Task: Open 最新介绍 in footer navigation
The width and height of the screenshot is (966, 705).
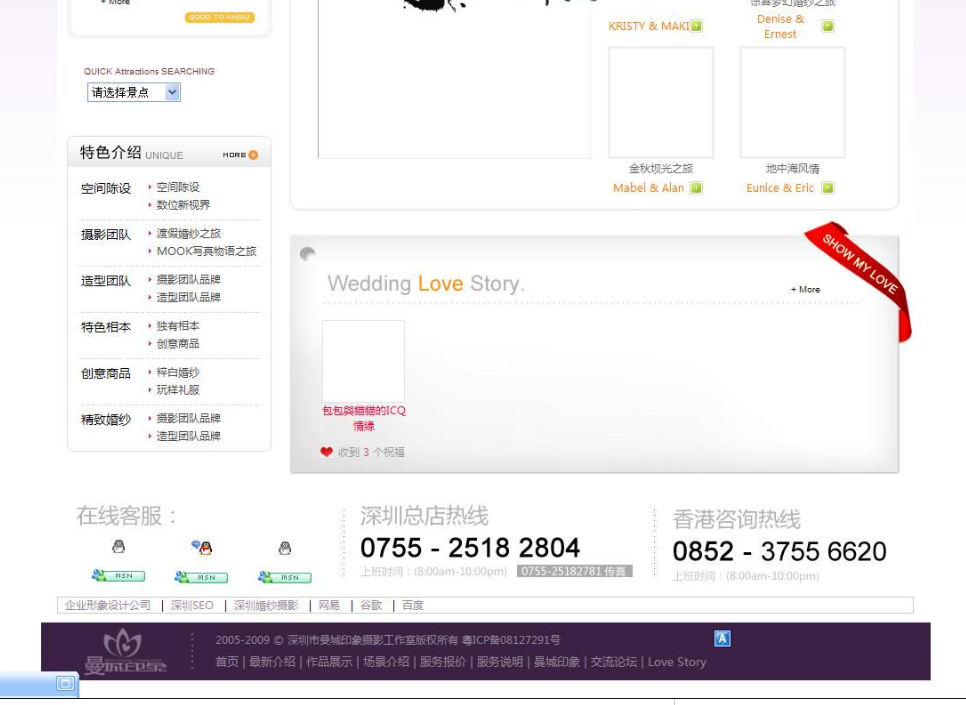Action: point(272,662)
